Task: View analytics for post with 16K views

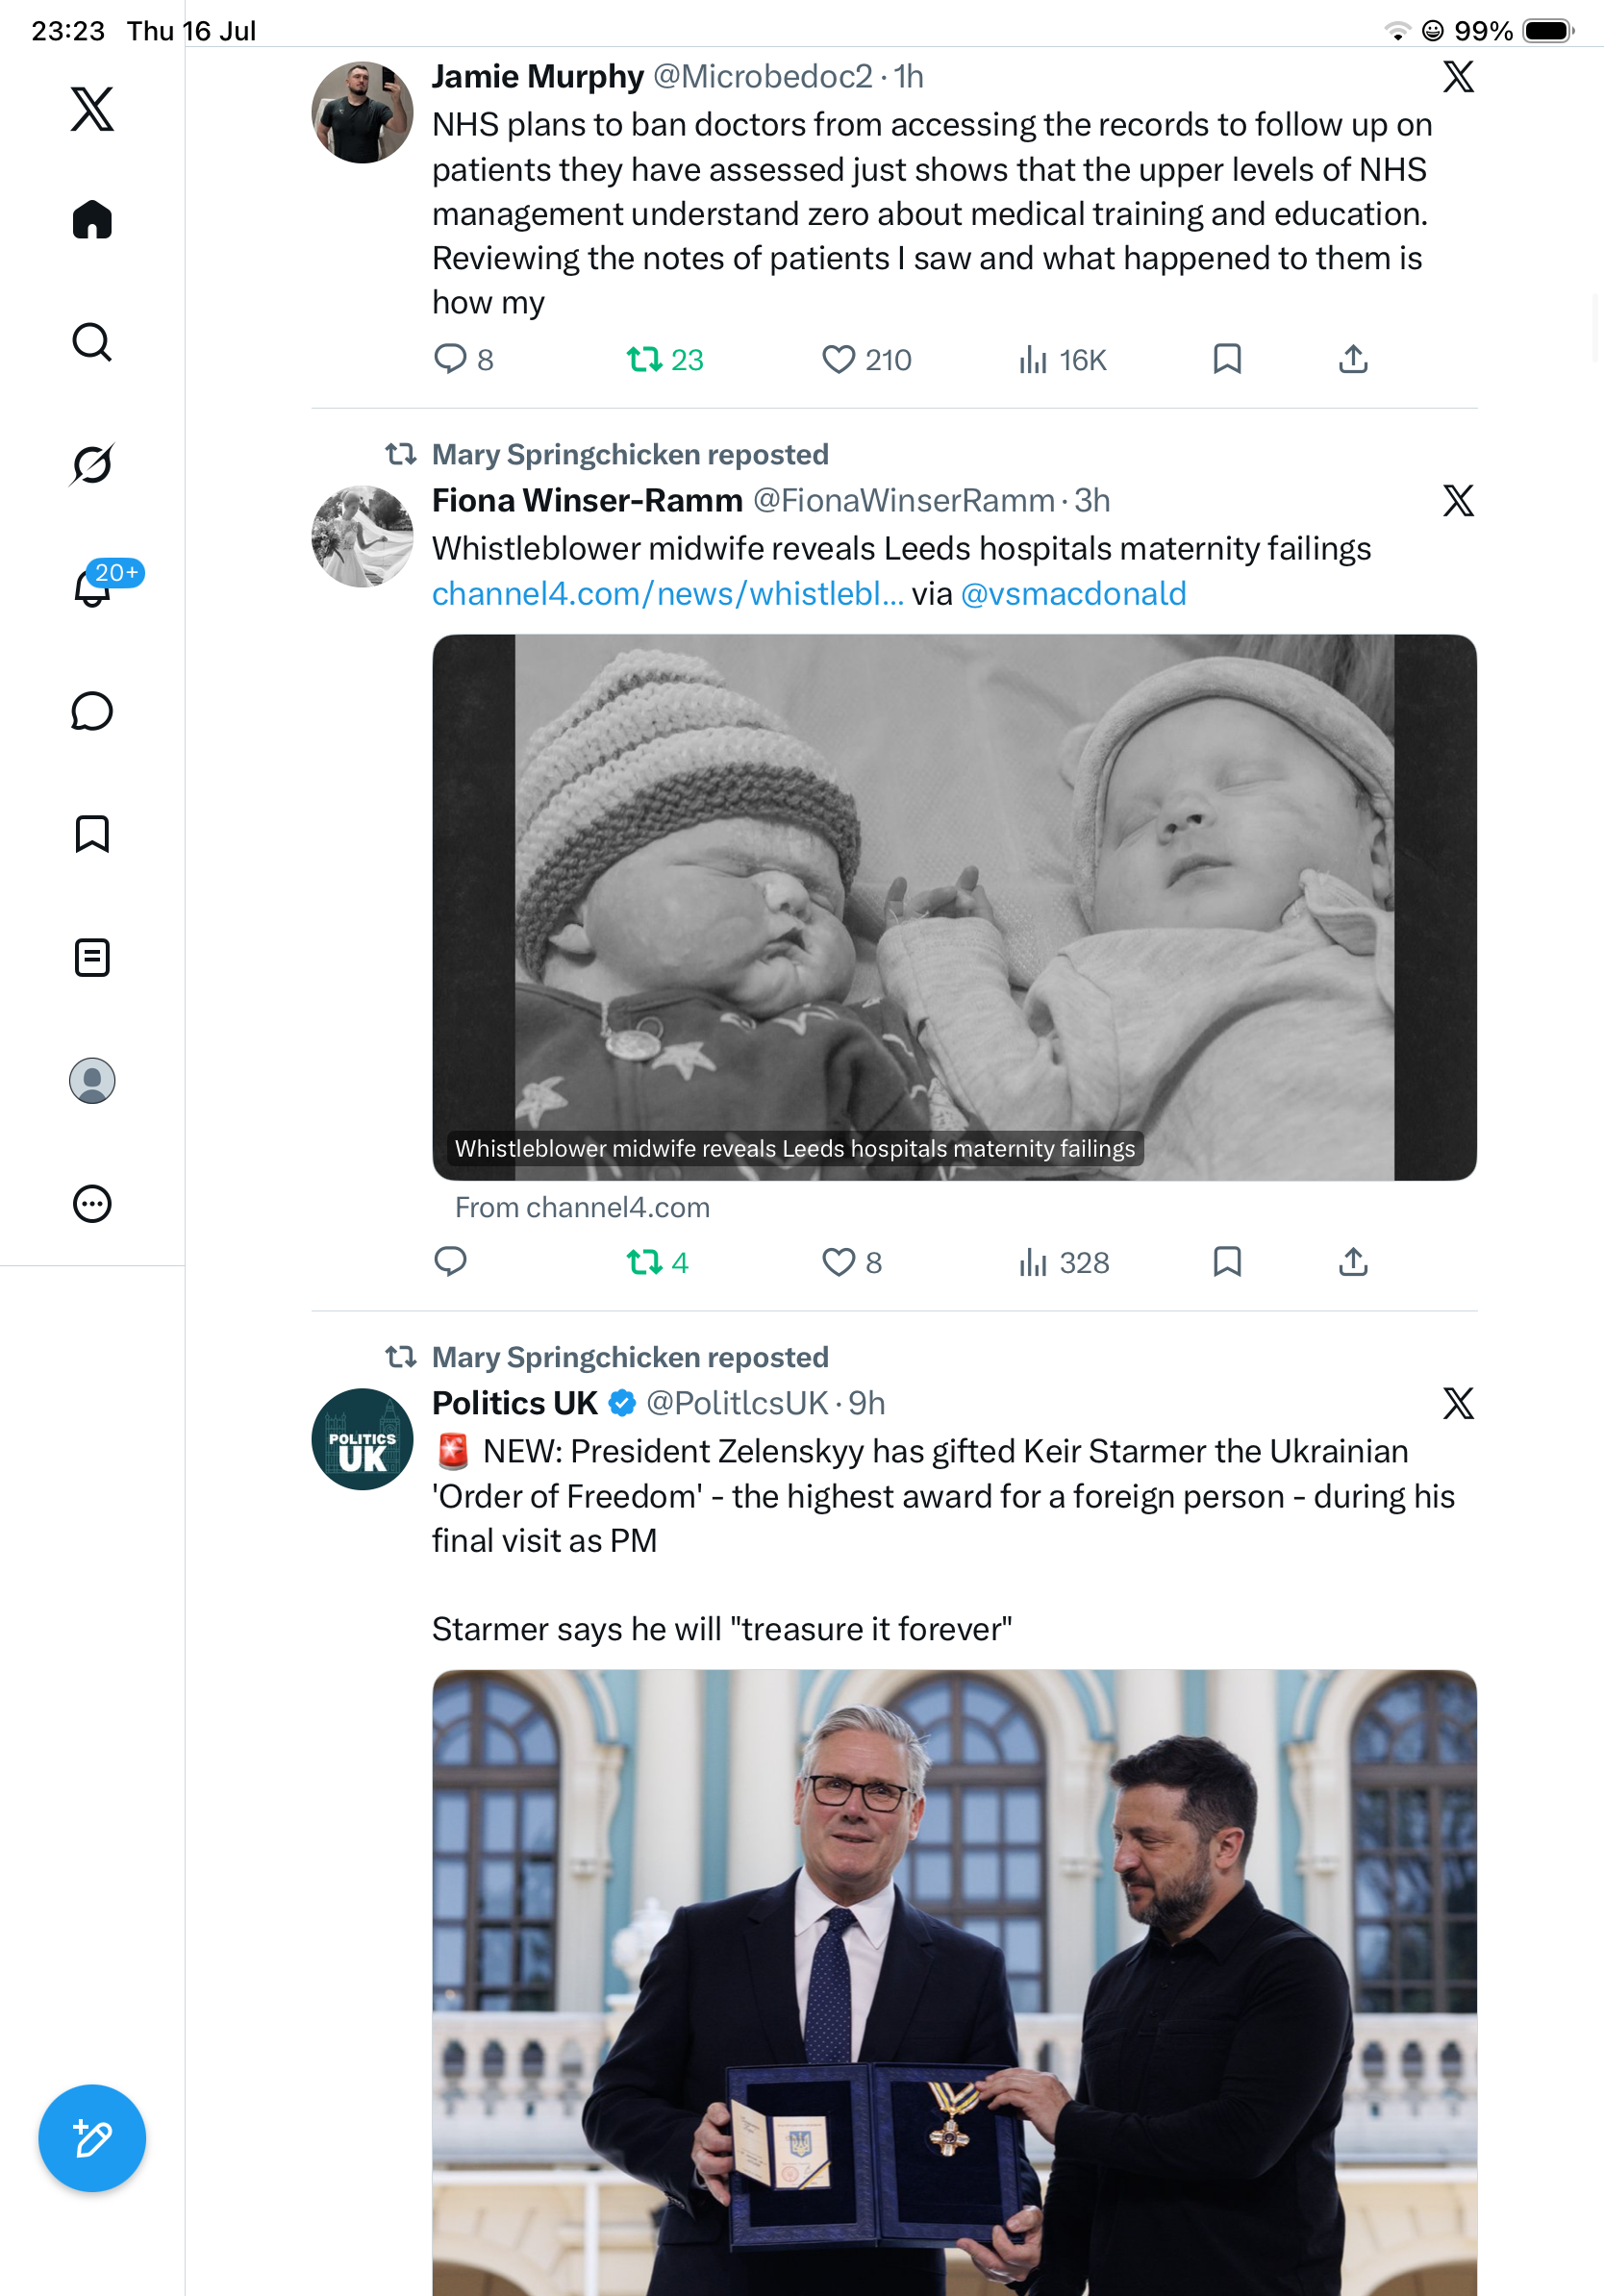Action: (x=1062, y=359)
